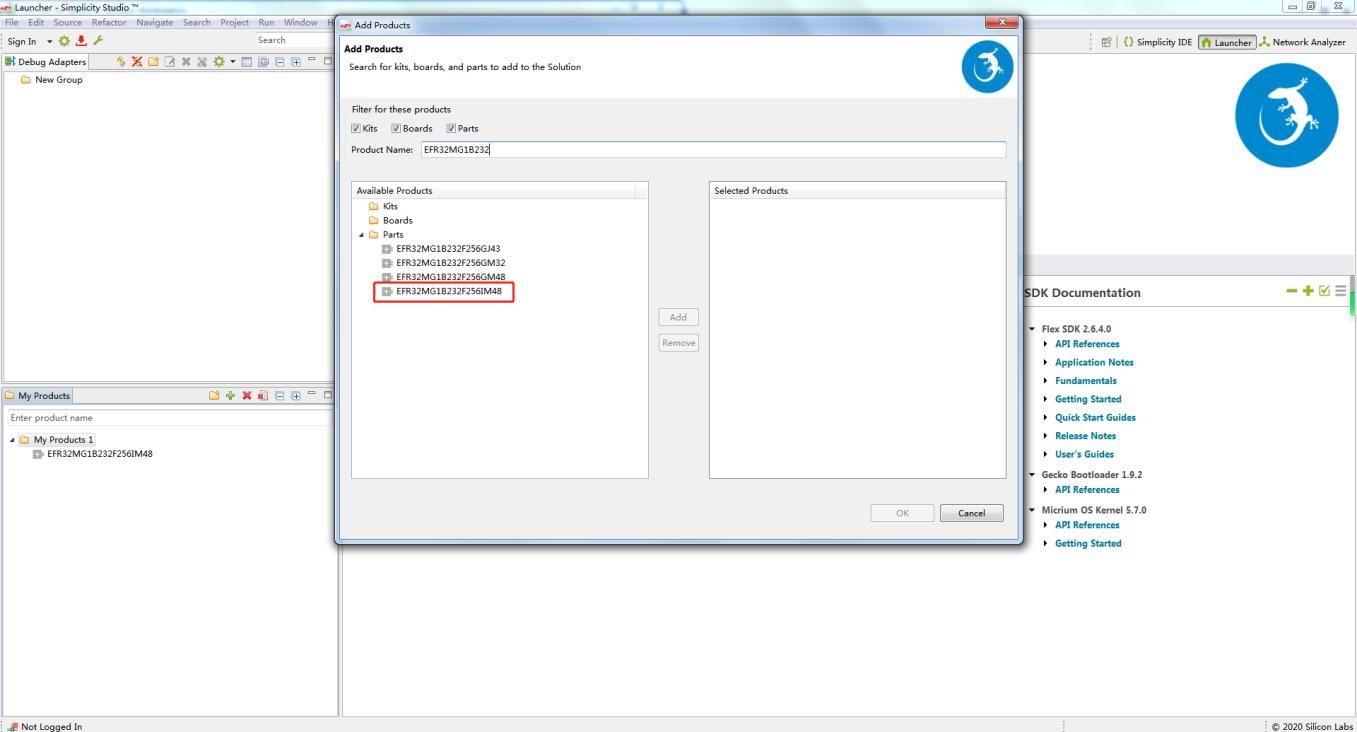Open the Fundamentals documentation link

(x=1086, y=381)
